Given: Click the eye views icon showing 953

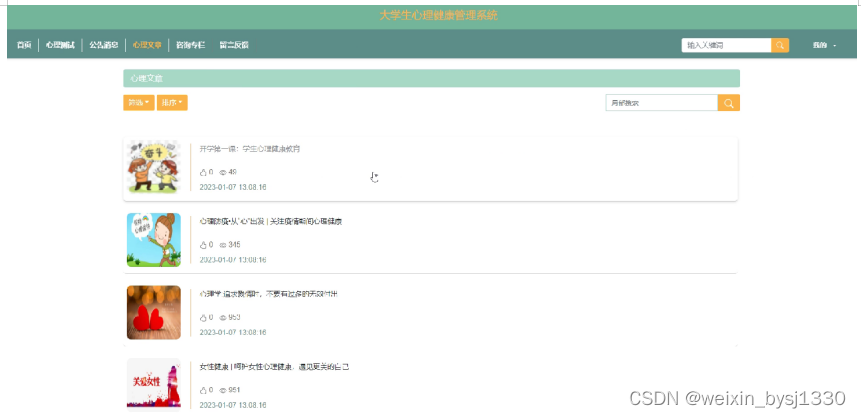Looking at the screenshot, I should click(223, 317).
